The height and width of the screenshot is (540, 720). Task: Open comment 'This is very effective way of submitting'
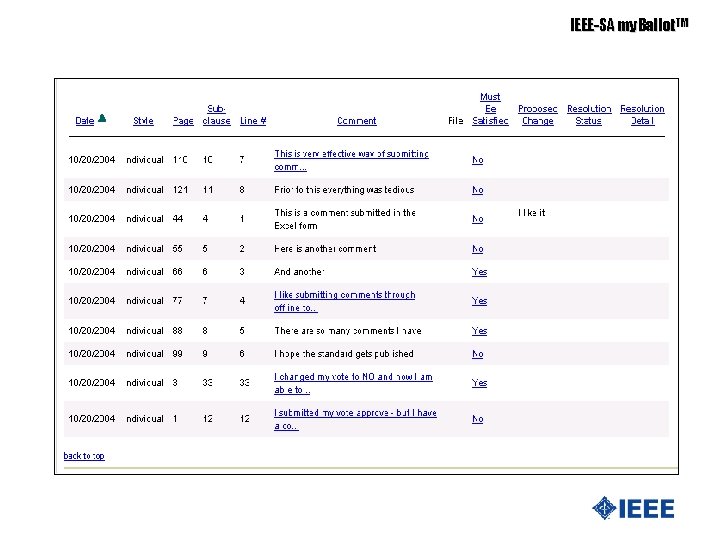351,160
